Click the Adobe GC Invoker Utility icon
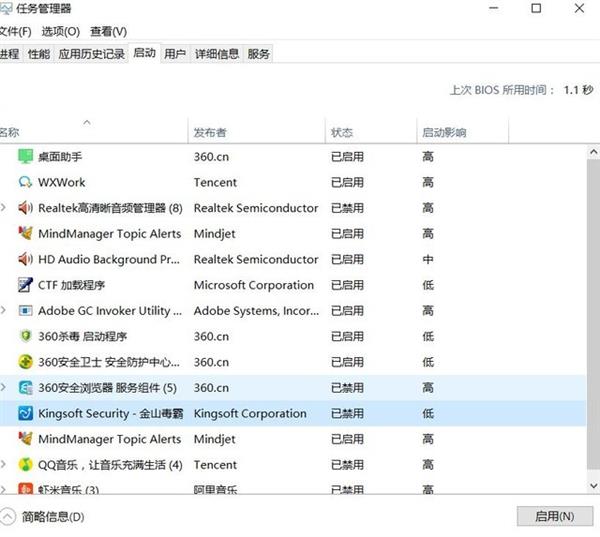The height and width of the screenshot is (537, 600). [26, 310]
